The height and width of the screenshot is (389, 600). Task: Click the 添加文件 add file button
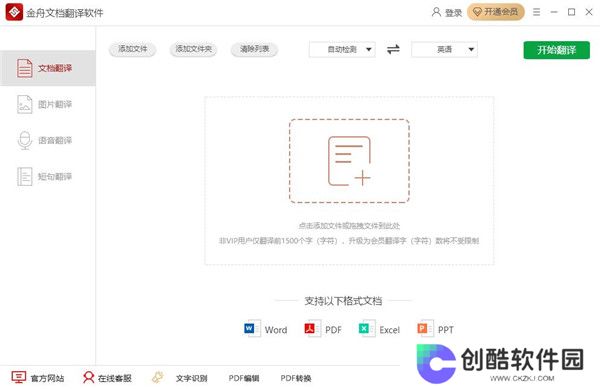click(132, 49)
